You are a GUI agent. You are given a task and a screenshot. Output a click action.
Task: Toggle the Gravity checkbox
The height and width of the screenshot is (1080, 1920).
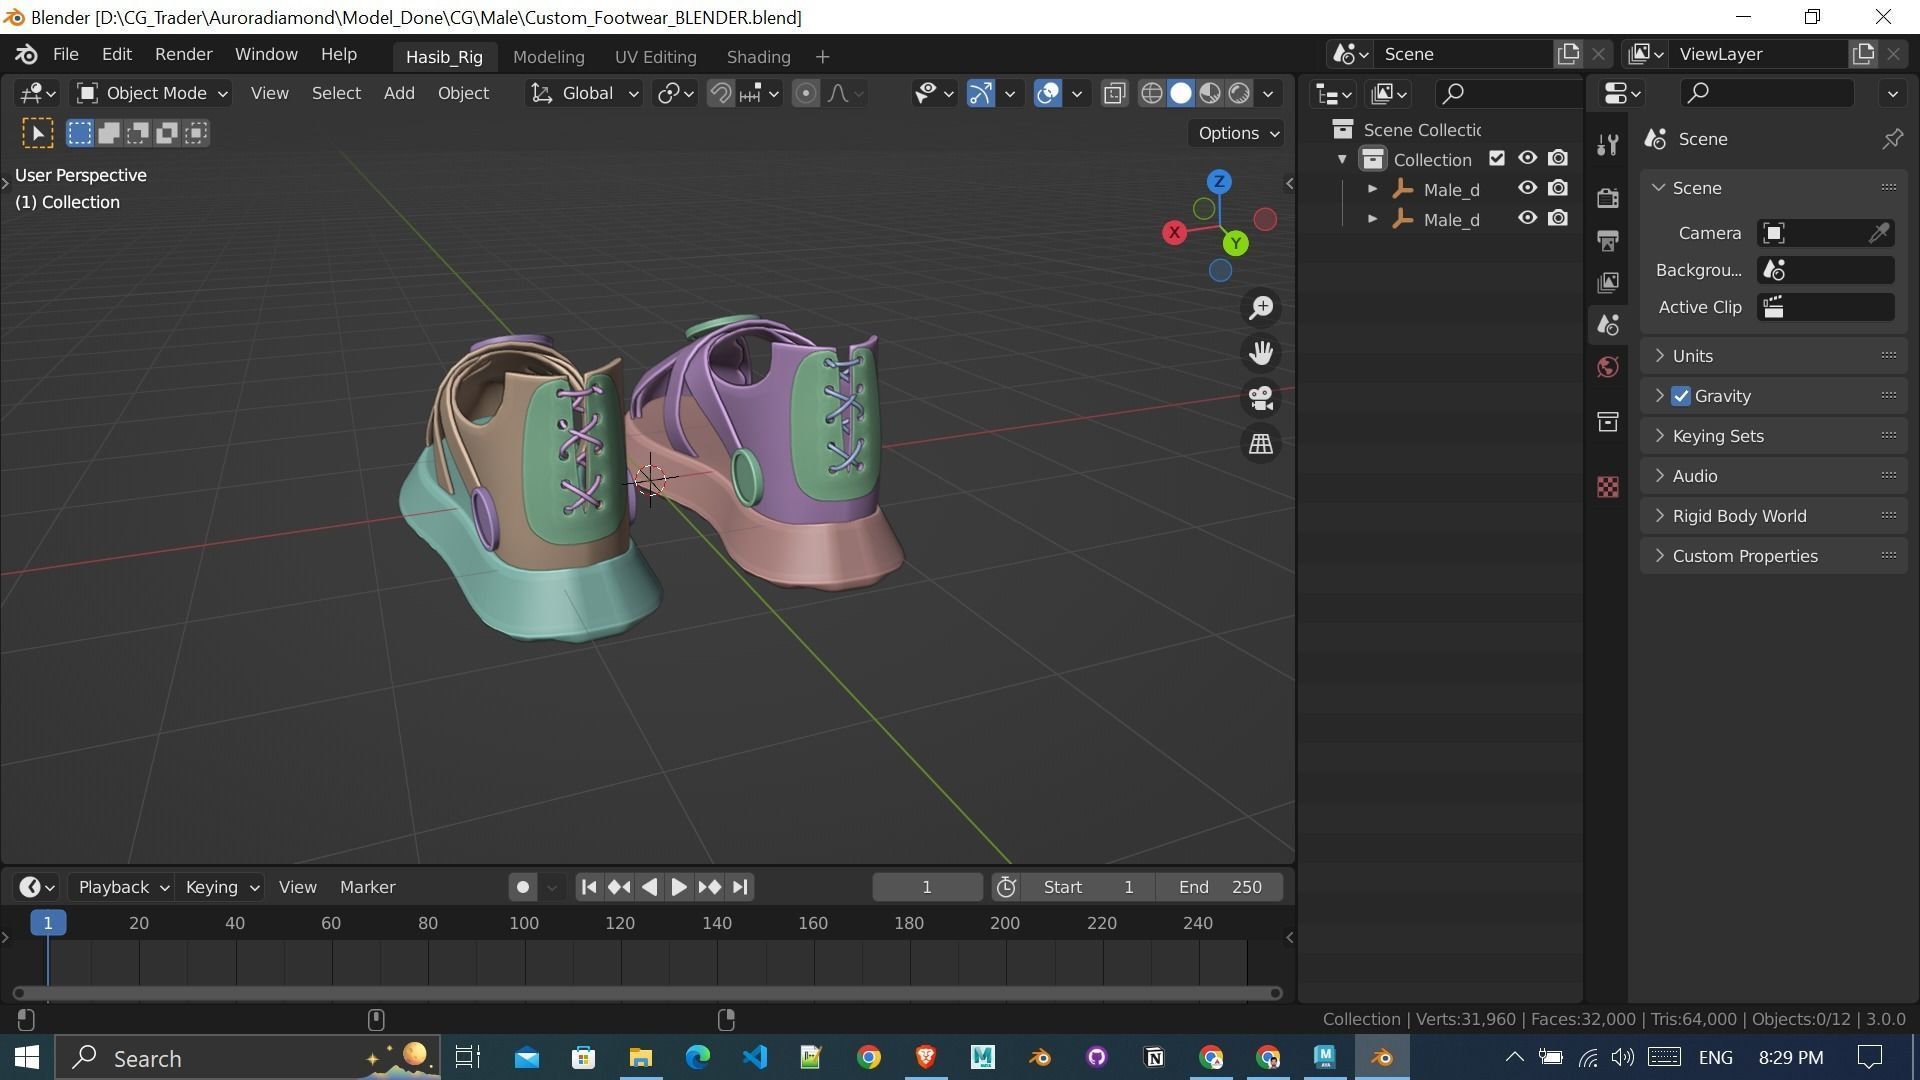click(x=1681, y=396)
